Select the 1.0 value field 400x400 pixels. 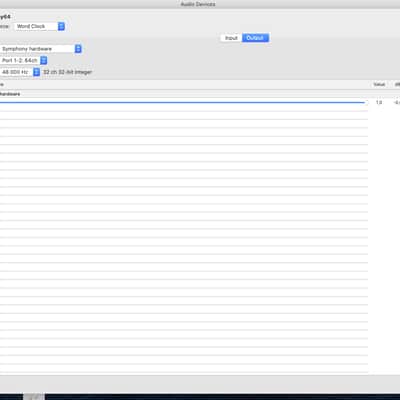click(x=379, y=102)
